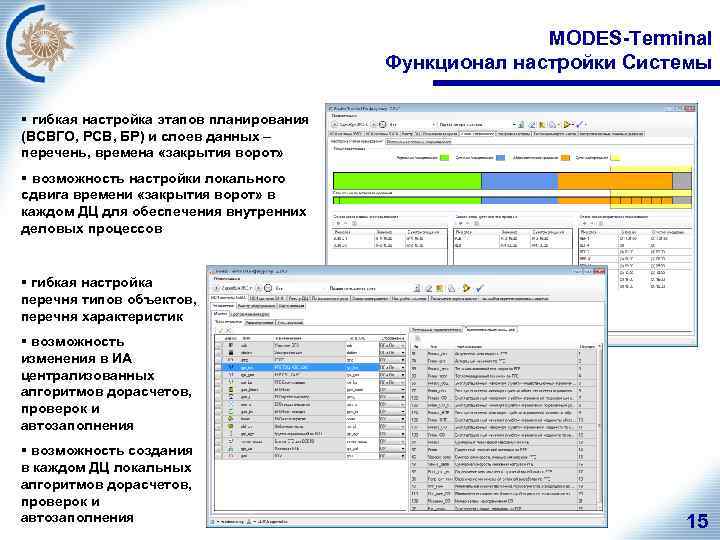
Task: Select the pencil edit icon in back window toolbar
Action: point(532,124)
